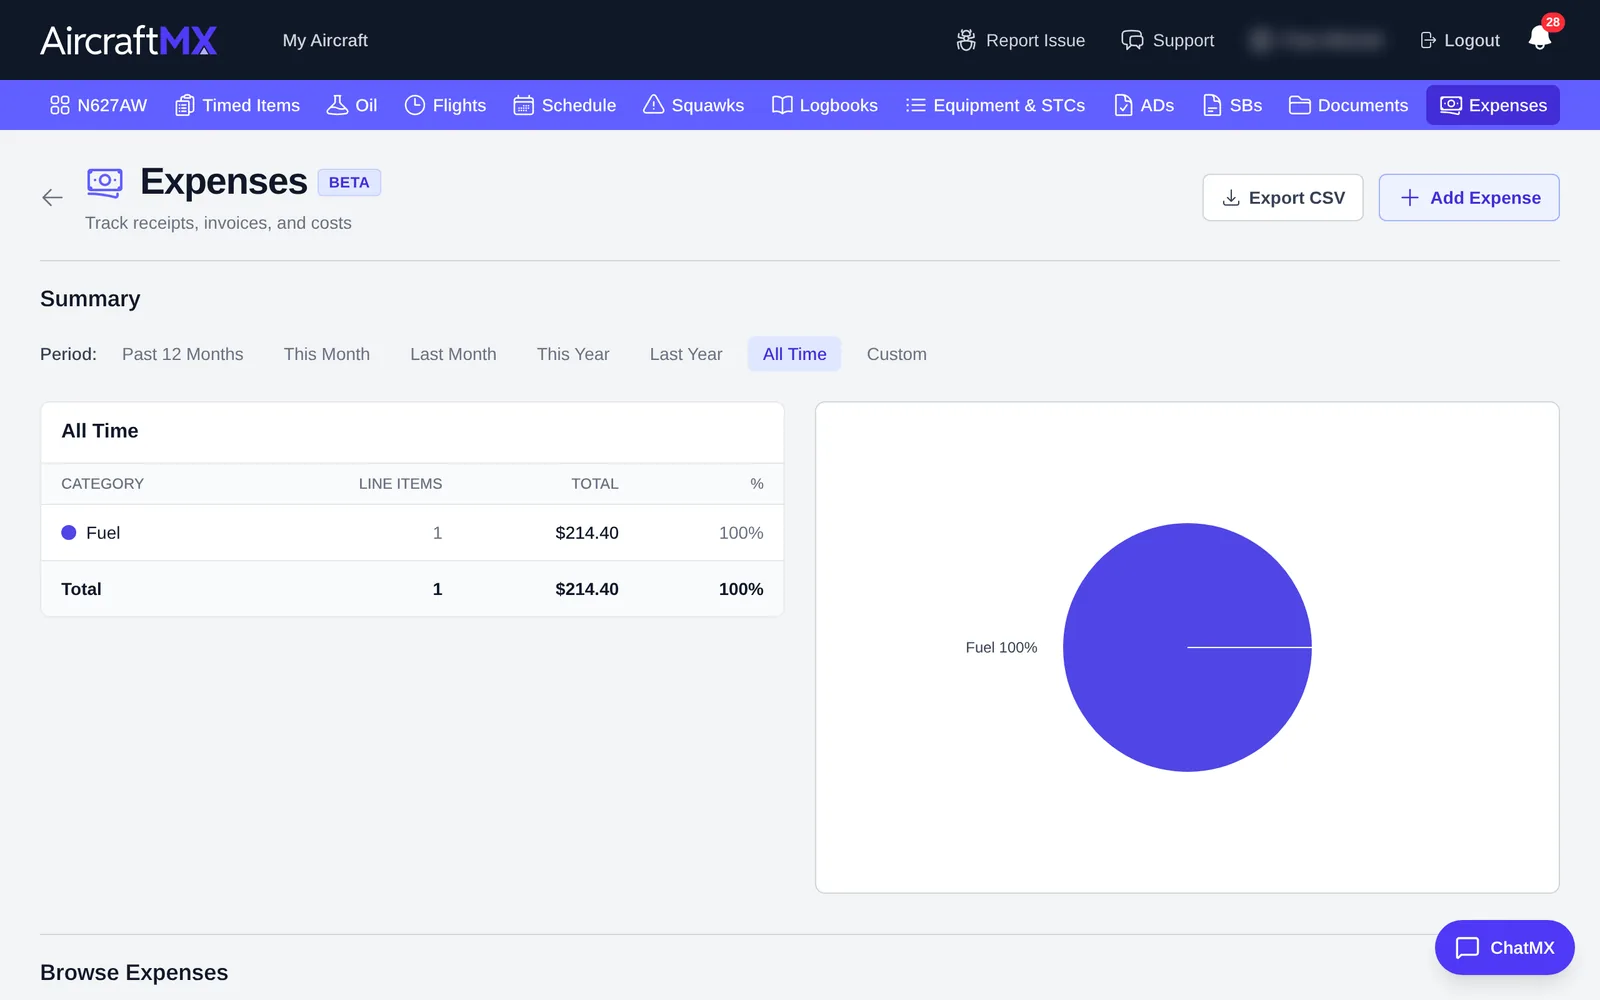Click the Oil flask icon
The width and height of the screenshot is (1600, 1000).
tap(337, 105)
